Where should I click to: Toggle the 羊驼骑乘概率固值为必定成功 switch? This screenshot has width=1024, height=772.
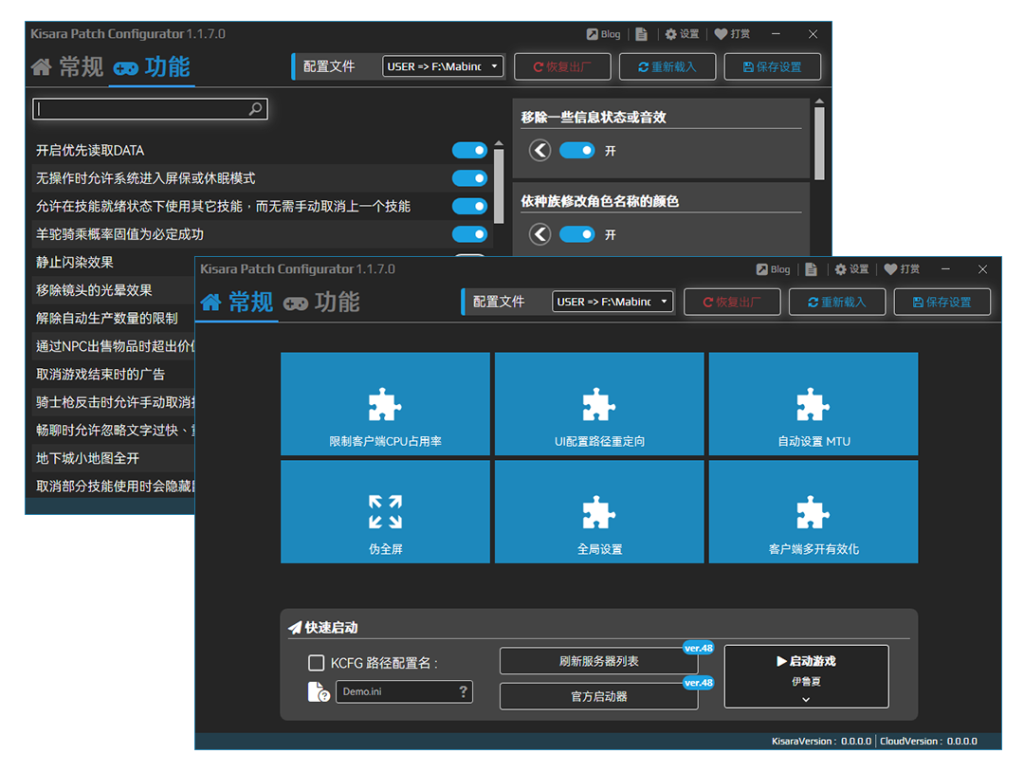click(x=469, y=234)
